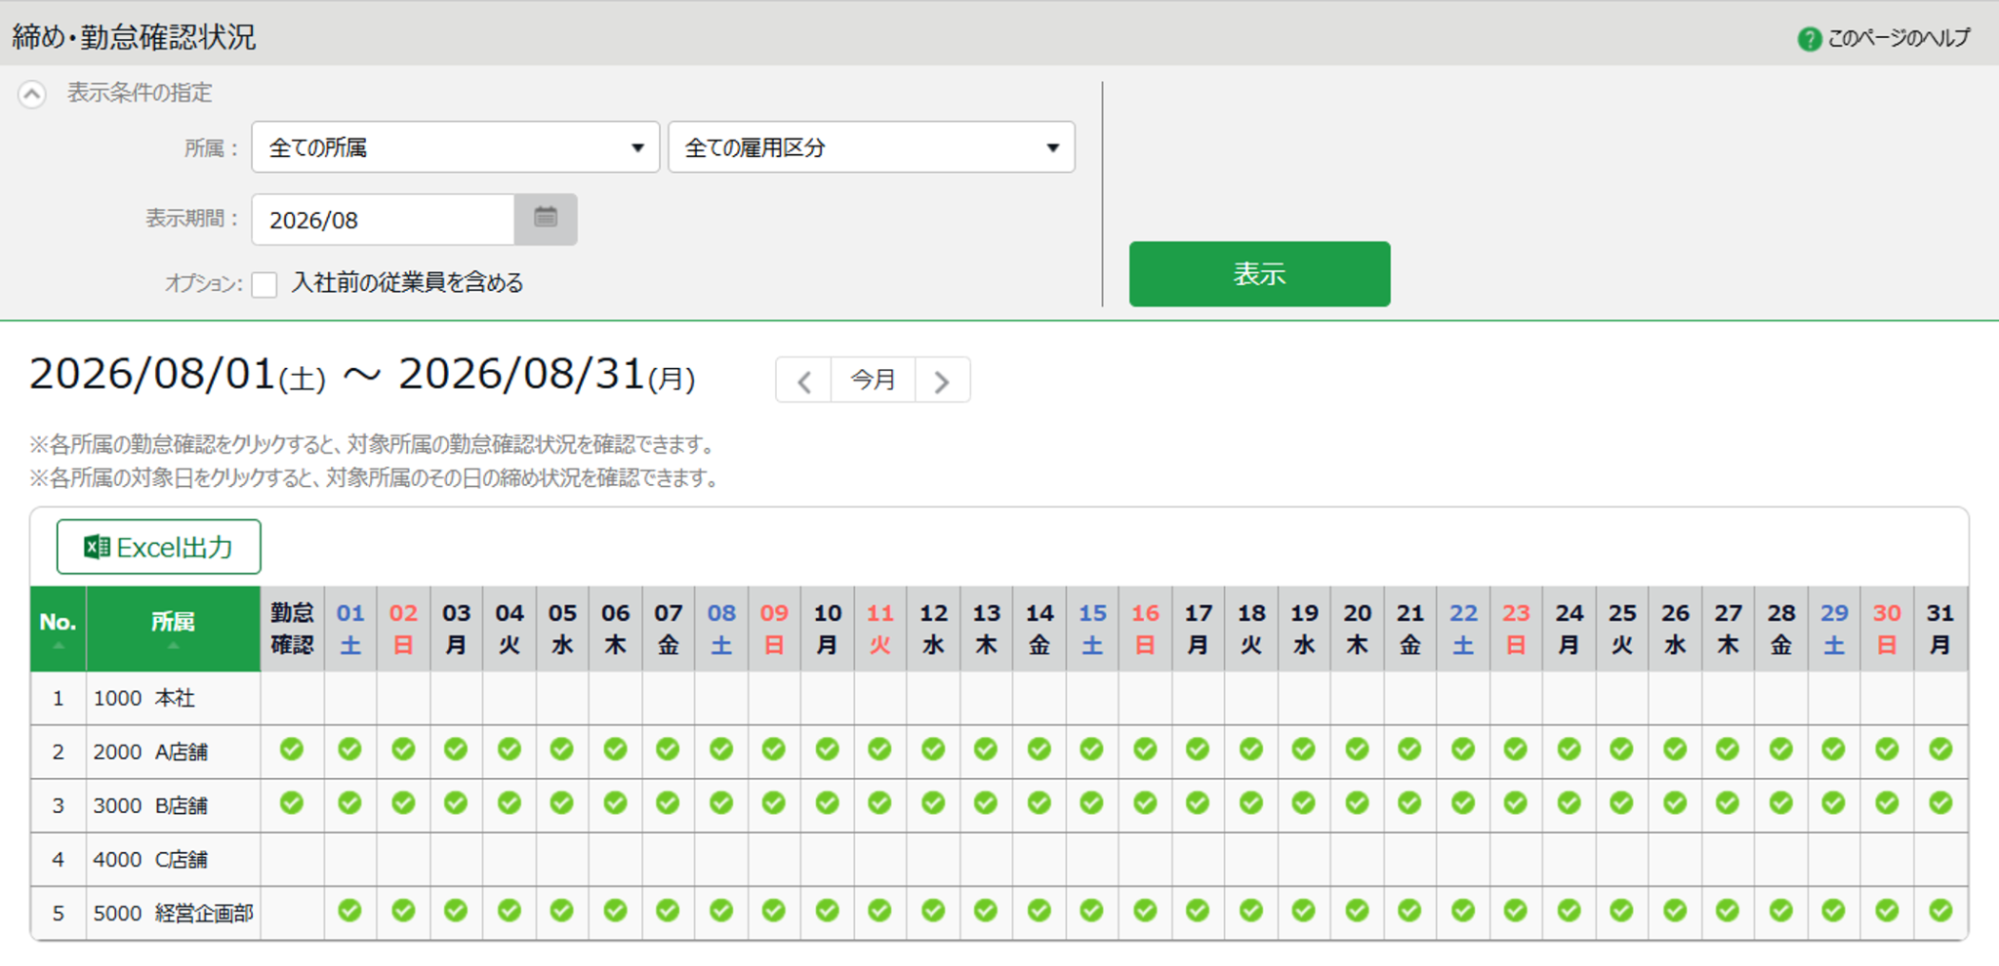Click B店舗 checkmark for day 25

1622,803
